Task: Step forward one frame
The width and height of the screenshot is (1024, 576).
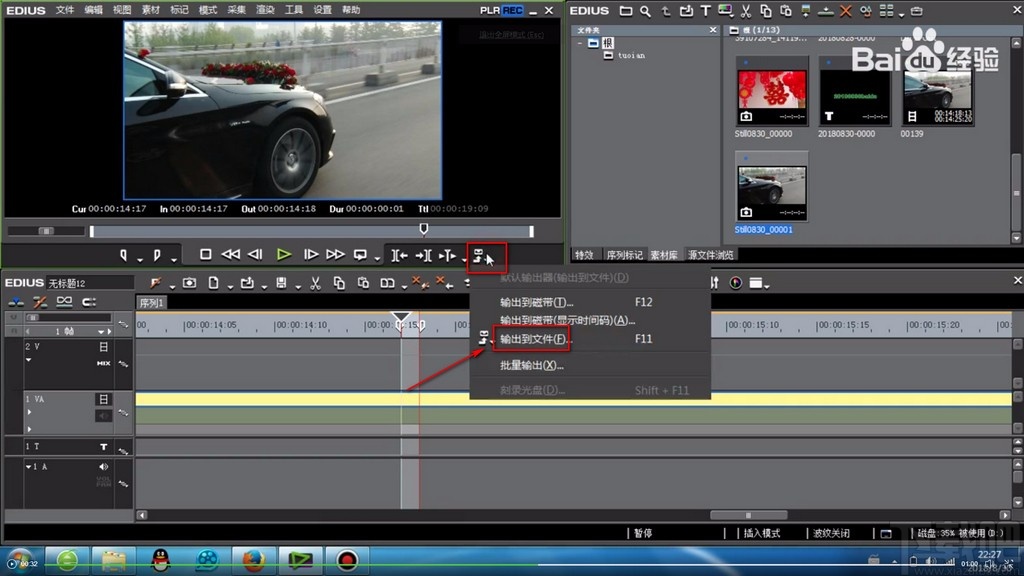Action: click(x=311, y=254)
